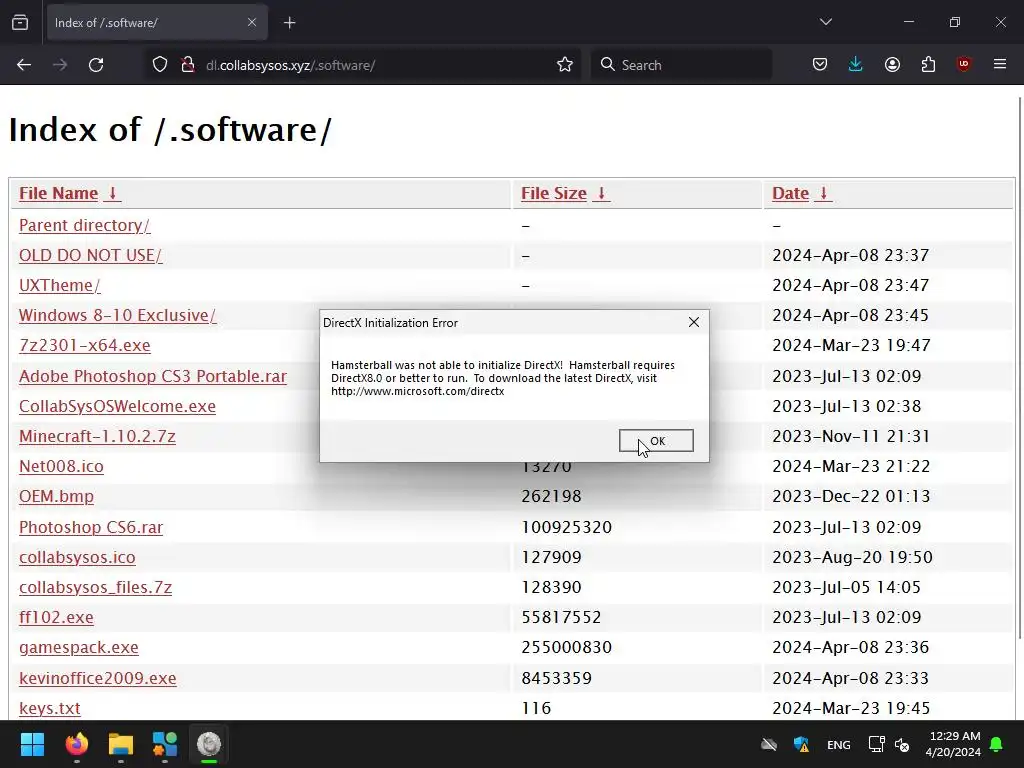List all tabs dropdown
Image resolution: width=1024 pixels, height=768 pixels.
(825, 22)
